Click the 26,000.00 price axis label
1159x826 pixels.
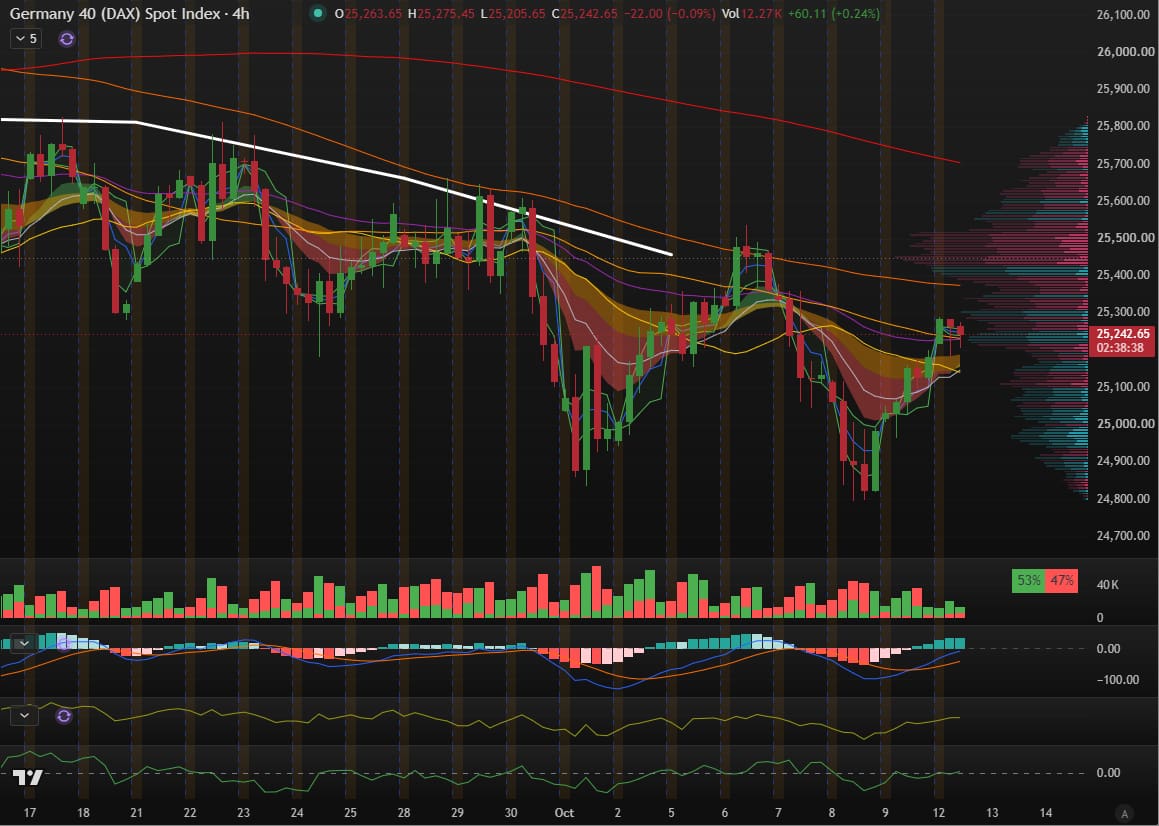pos(1125,52)
